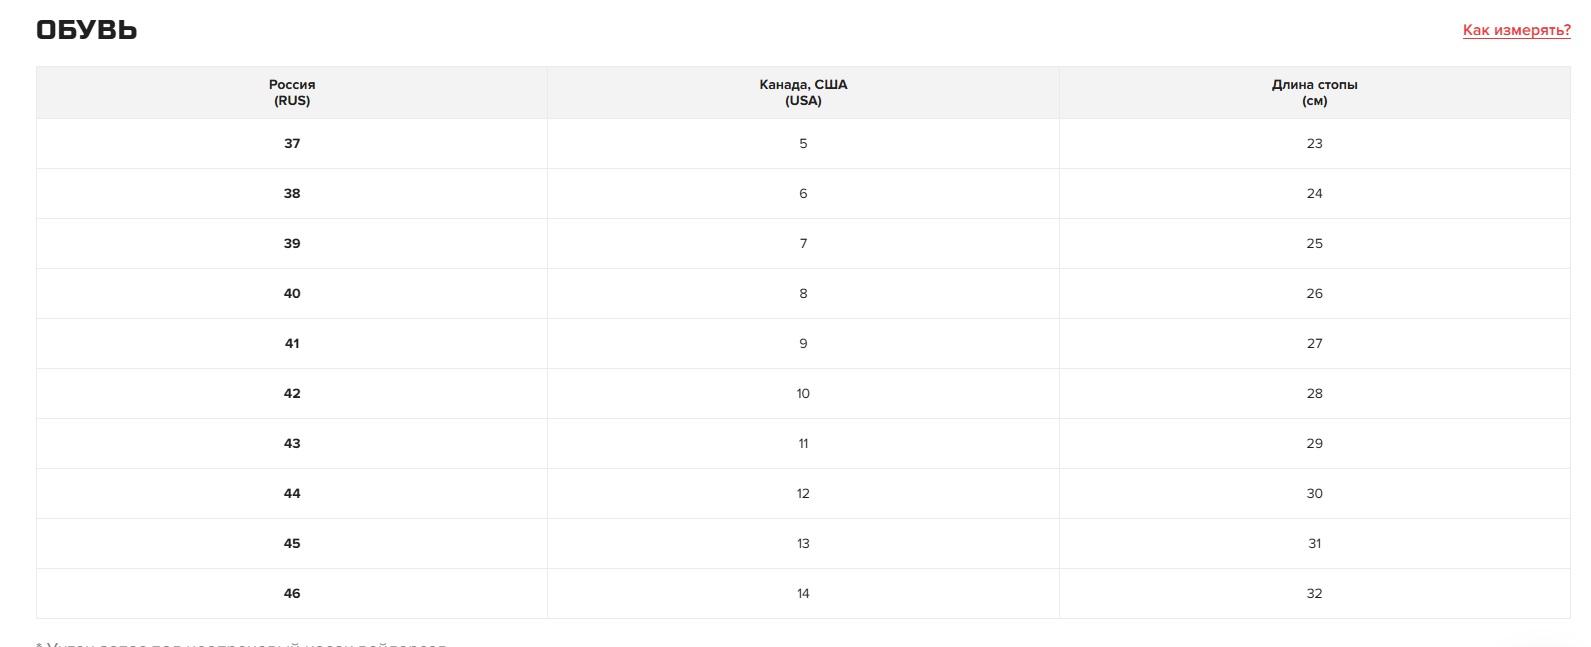Image resolution: width=1591 pixels, height=647 pixels.
Task: Click Russian size 46 cell
Action: pos(292,594)
